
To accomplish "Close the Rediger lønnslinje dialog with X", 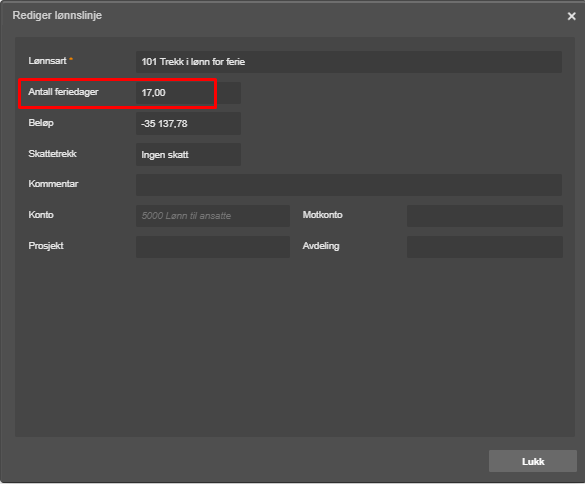I will coord(571,16).
